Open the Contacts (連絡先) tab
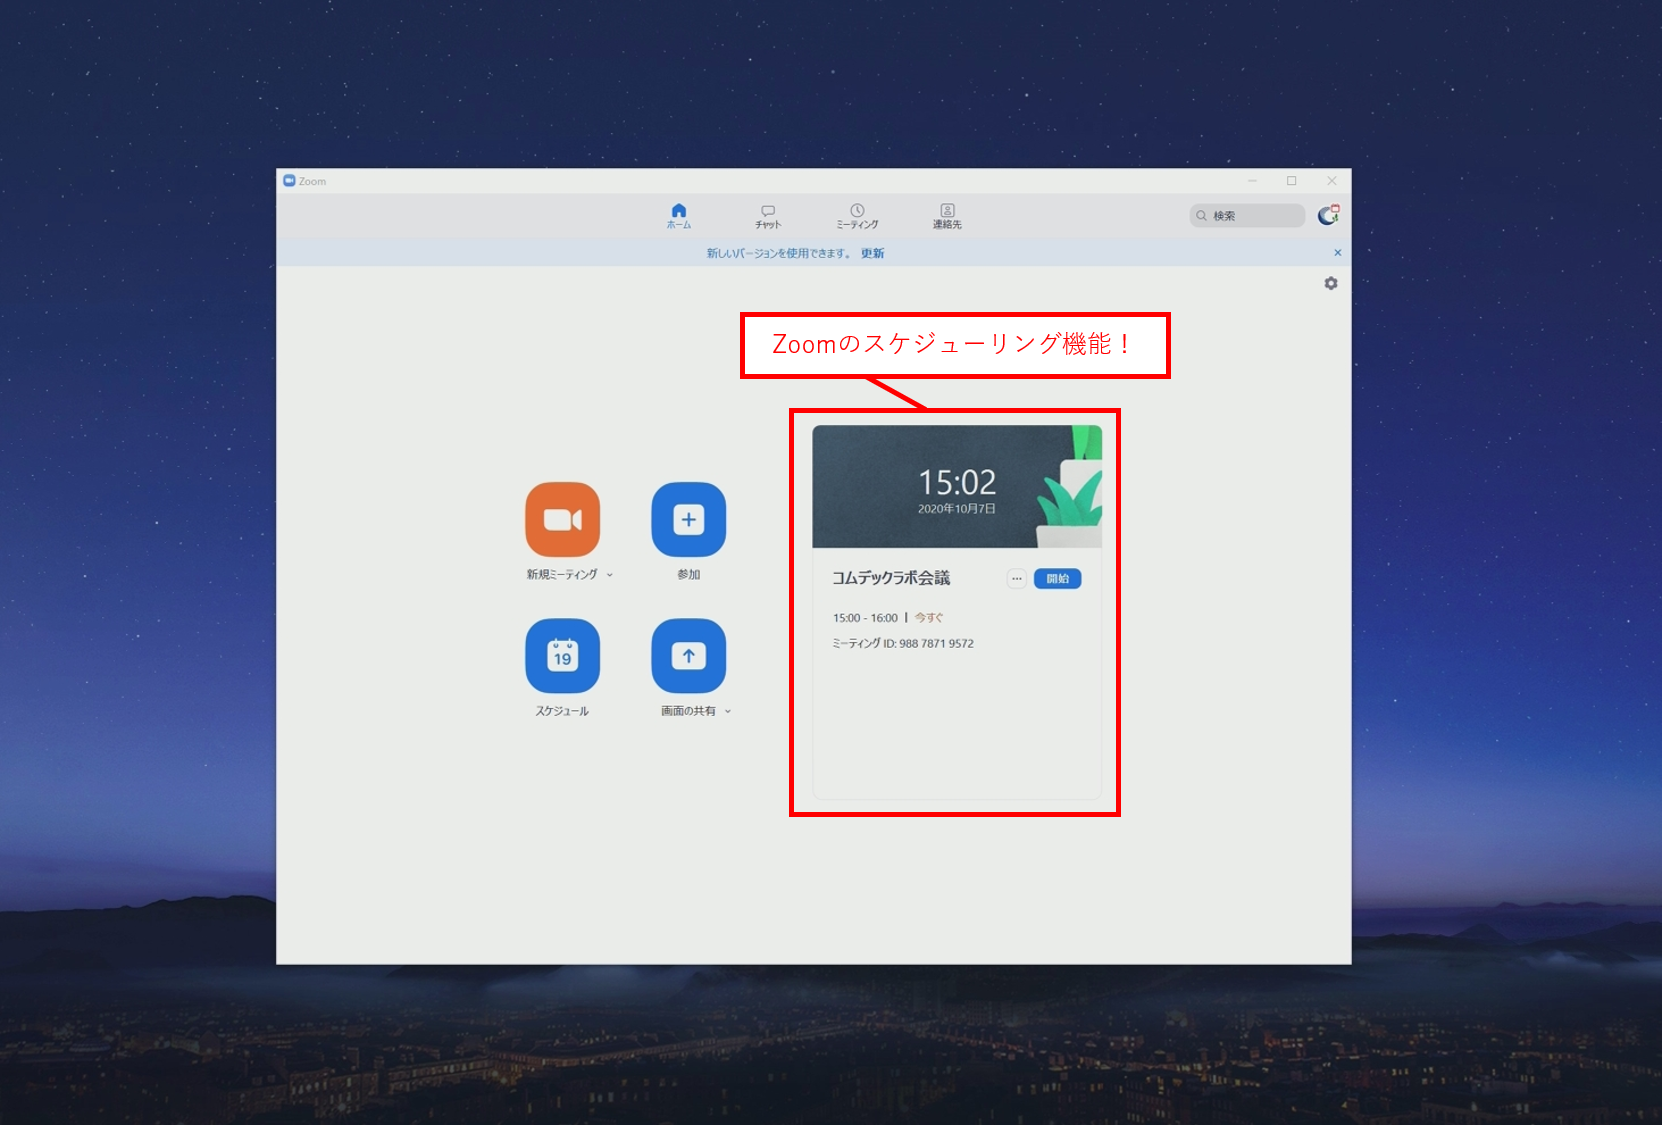The width and height of the screenshot is (1662, 1125). coord(947,216)
